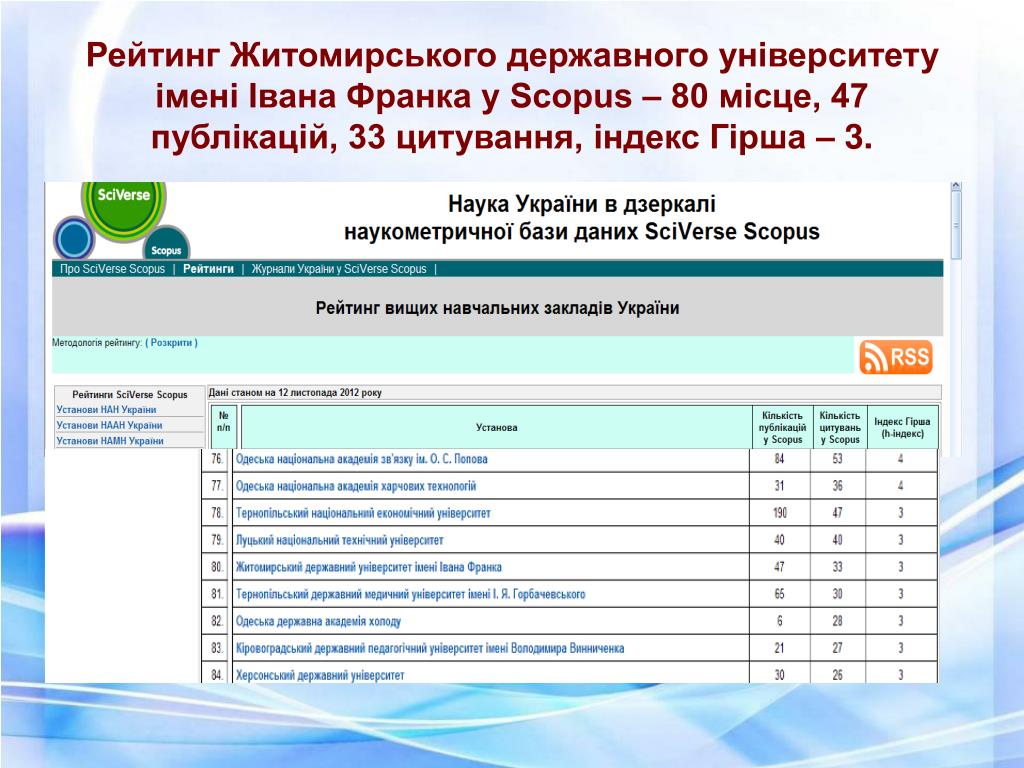The width and height of the screenshot is (1024, 768).
Task: Open Тернопільський національний економічний університет link
Action: [x=363, y=513]
